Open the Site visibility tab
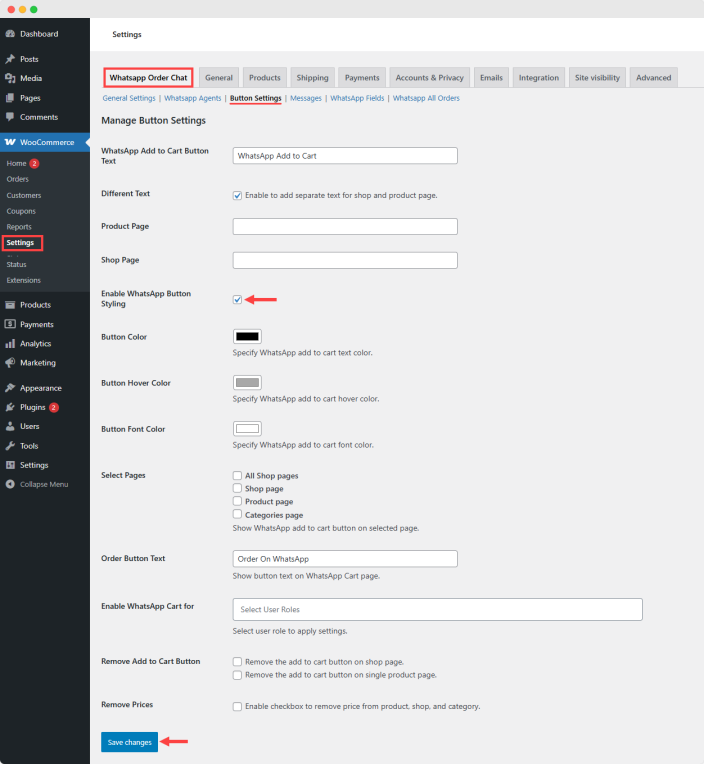 597,77
